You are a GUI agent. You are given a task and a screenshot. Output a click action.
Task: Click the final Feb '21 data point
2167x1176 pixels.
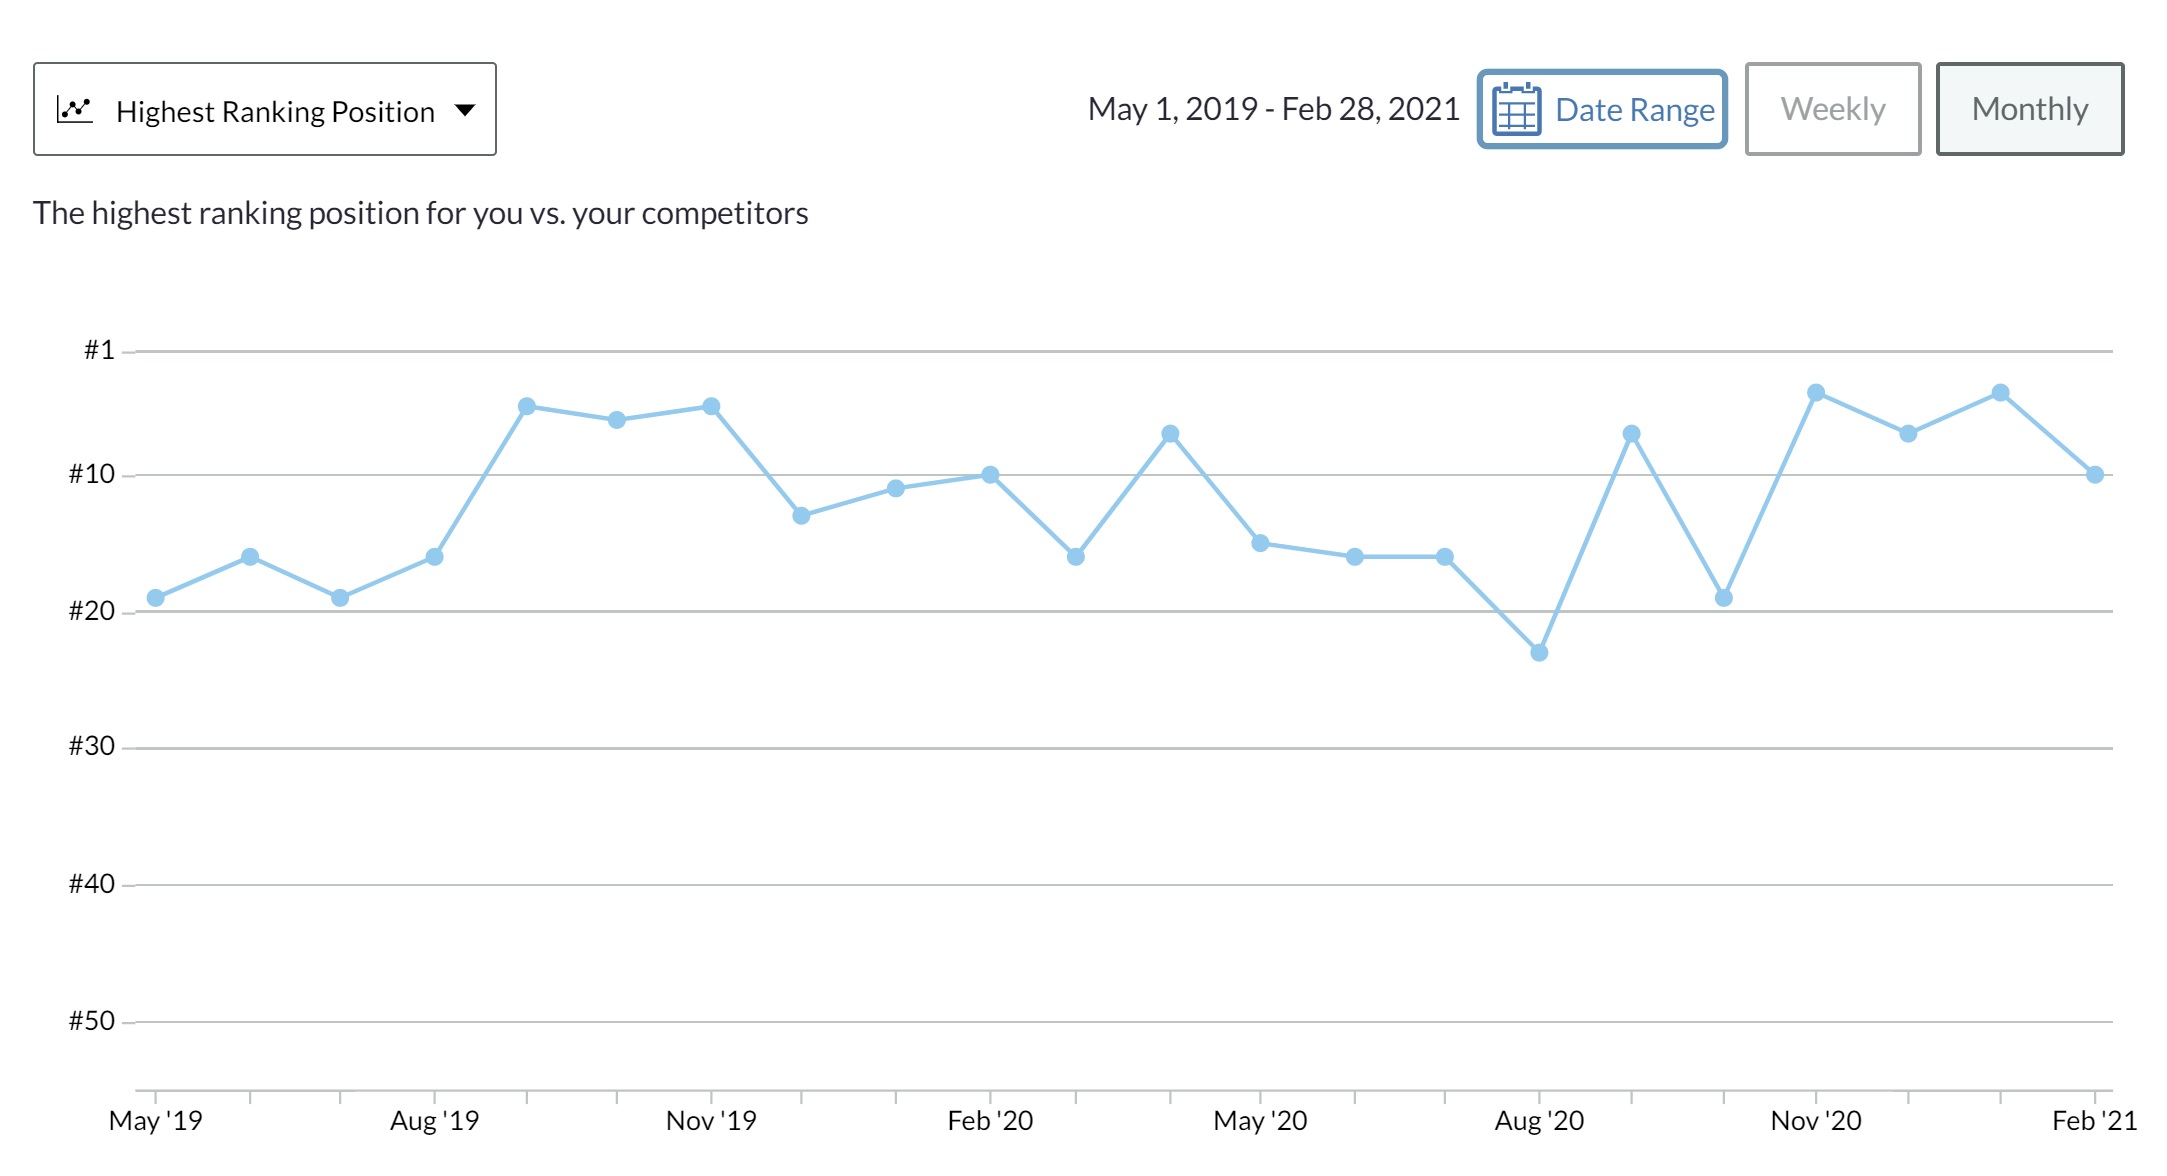(2095, 475)
